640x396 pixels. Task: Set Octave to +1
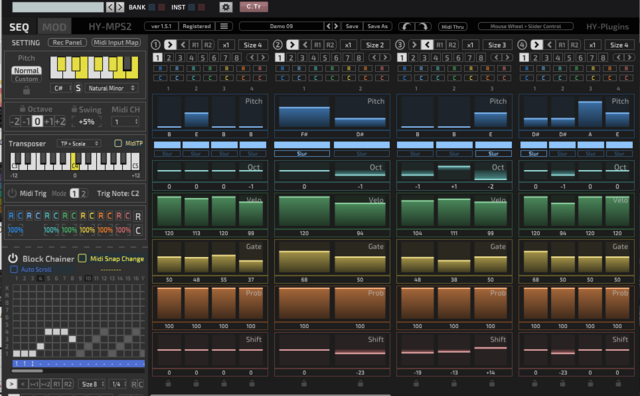48,122
